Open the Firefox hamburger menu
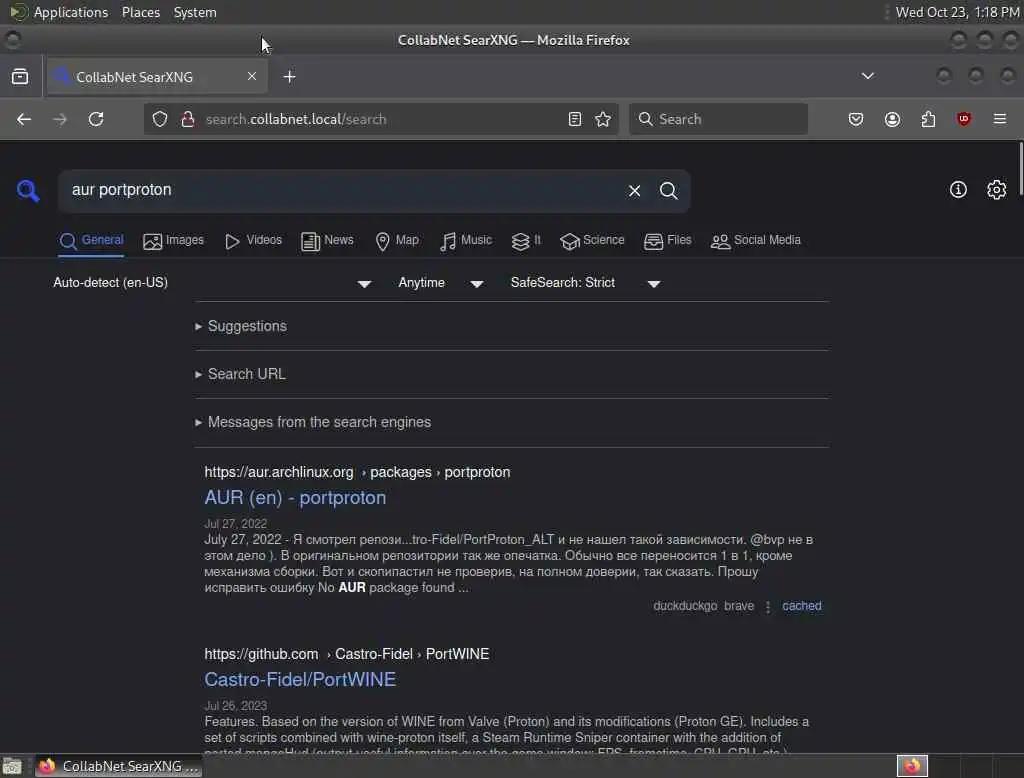Screen dimensions: 1024x778 pyautogui.click(x=1000, y=119)
